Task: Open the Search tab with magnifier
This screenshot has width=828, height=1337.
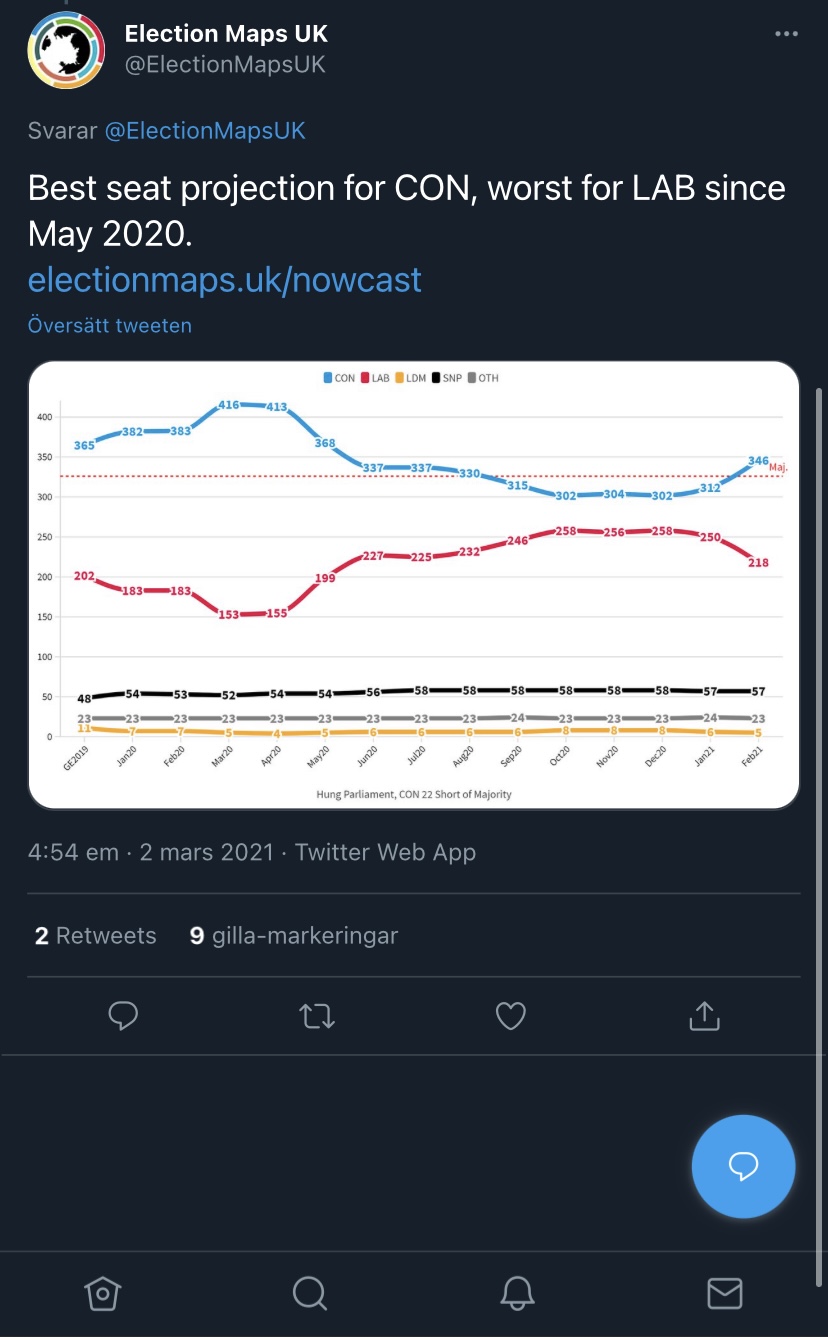Action: click(x=310, y=1293)
